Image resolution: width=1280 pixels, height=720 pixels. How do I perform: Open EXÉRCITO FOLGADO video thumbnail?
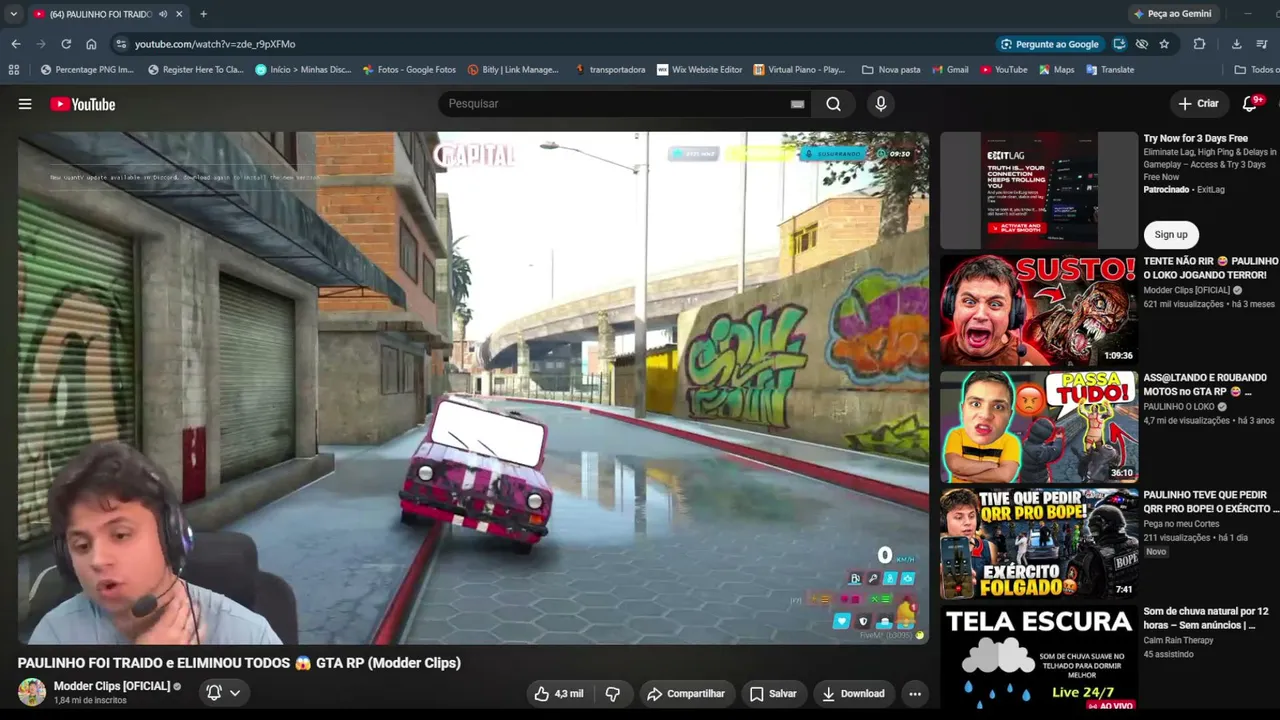tap(1039, 544)
